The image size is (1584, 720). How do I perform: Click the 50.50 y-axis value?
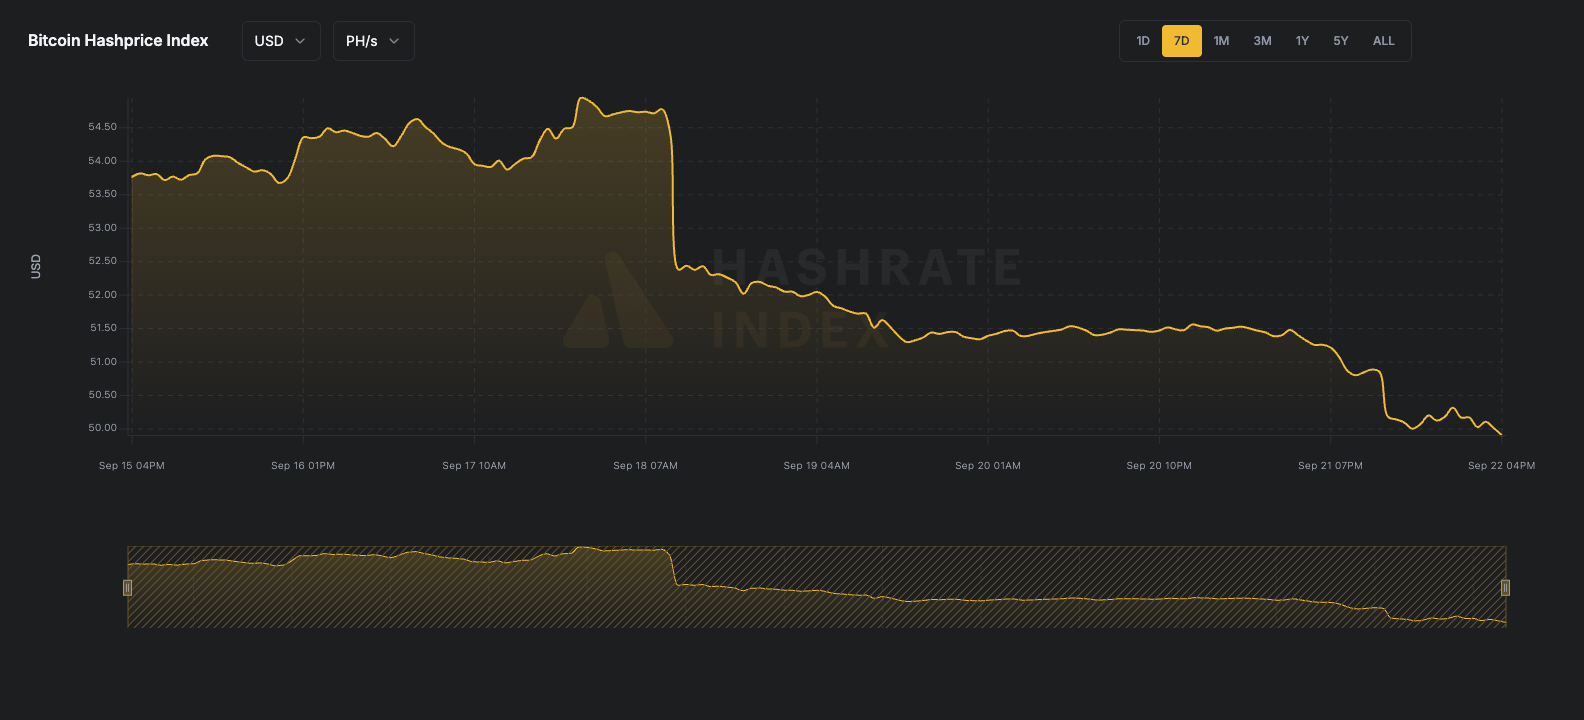click(x=102, y=395)
